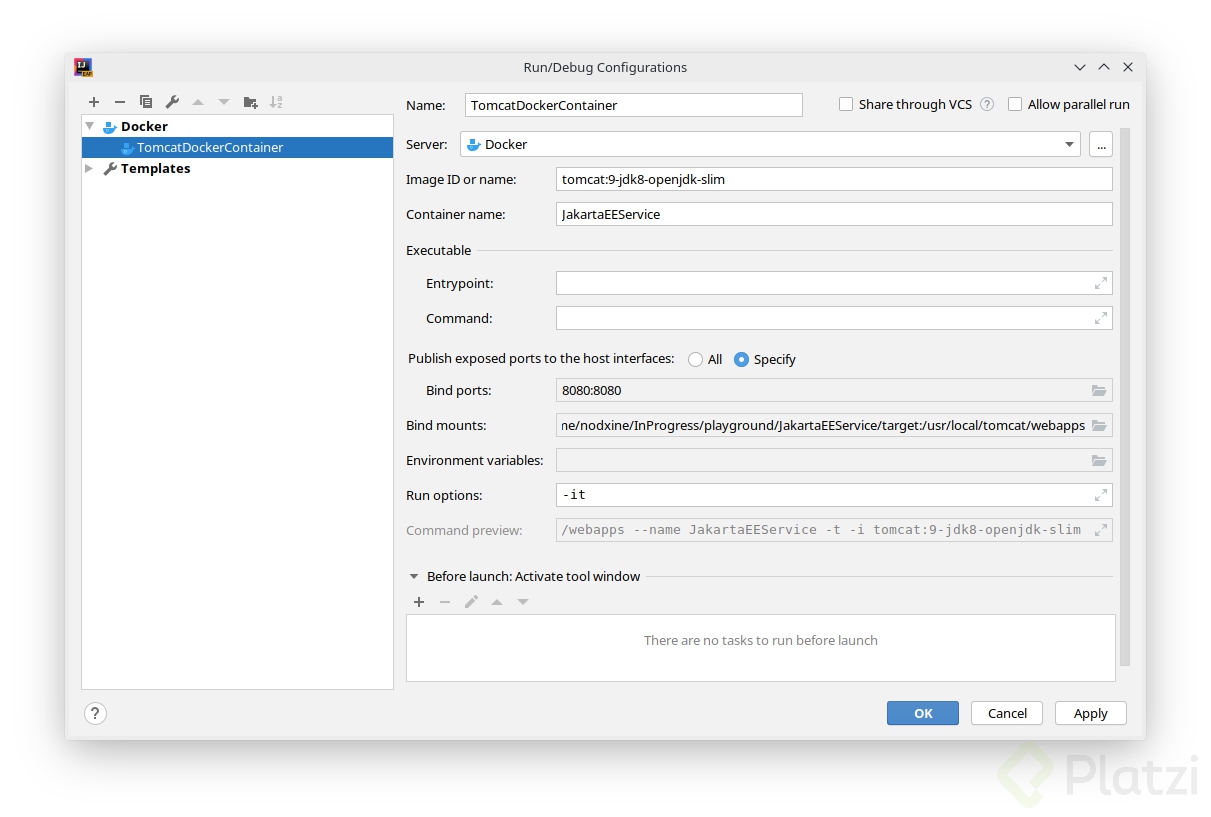
Task: Expand the Command preview field
Action: [x=1100, y=530]
